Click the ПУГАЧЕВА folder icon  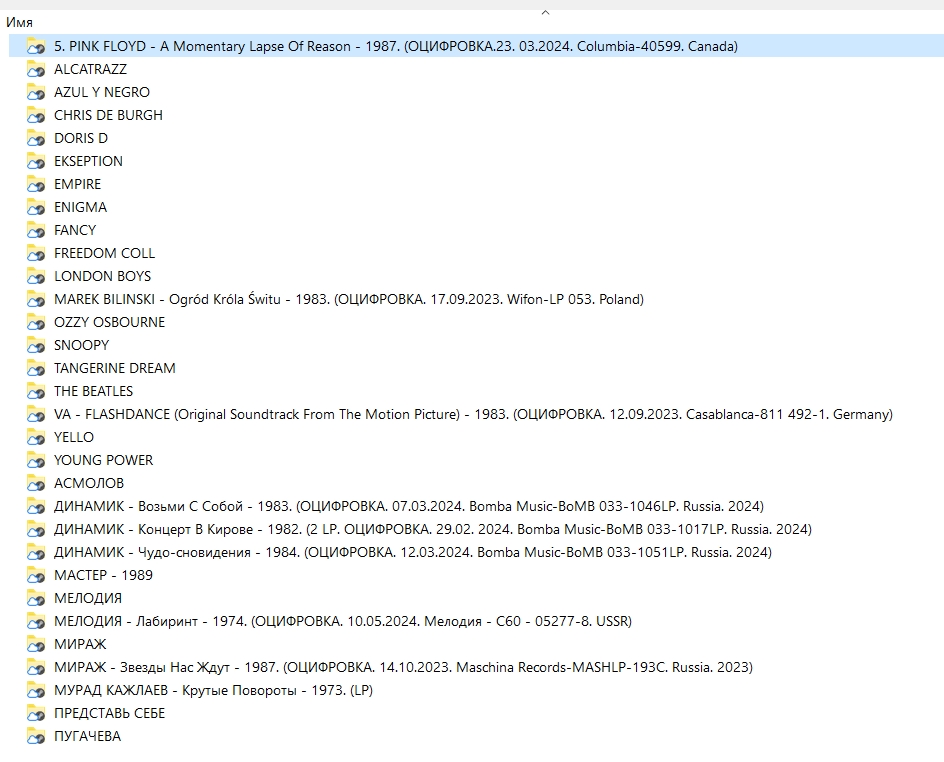point(36,736)
